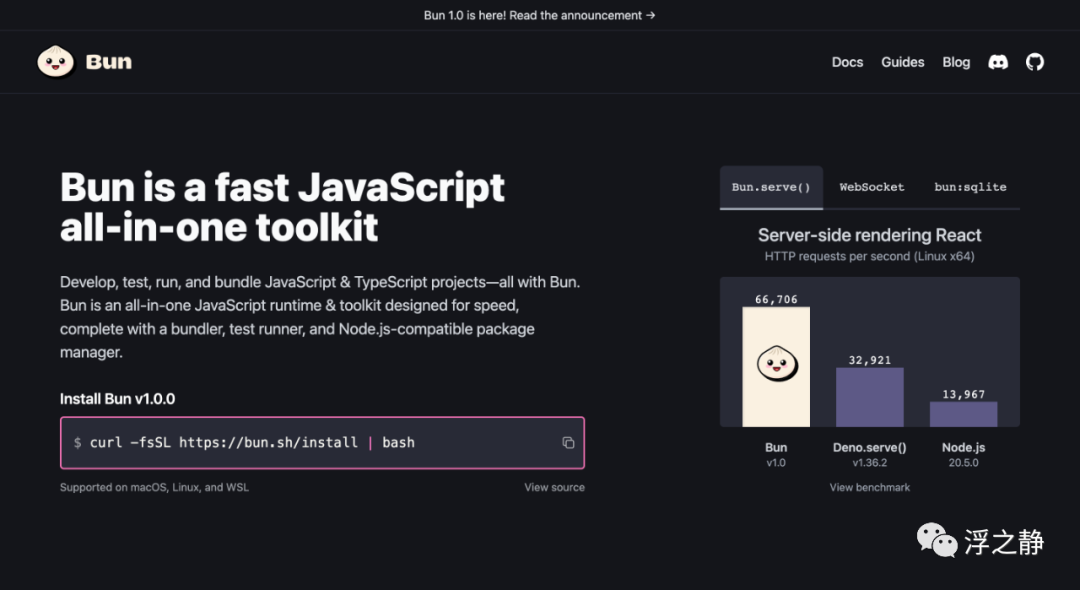Click the 32,921 value label
The image size is (1080, 590).
click(869, 360)
